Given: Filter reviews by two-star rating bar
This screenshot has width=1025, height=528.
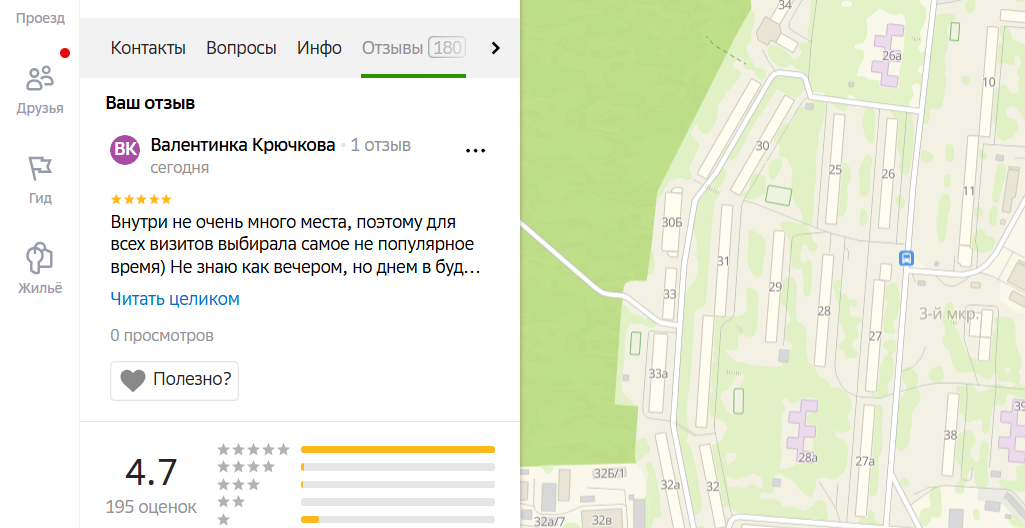Looking at the screenshot, I should 397,502.
